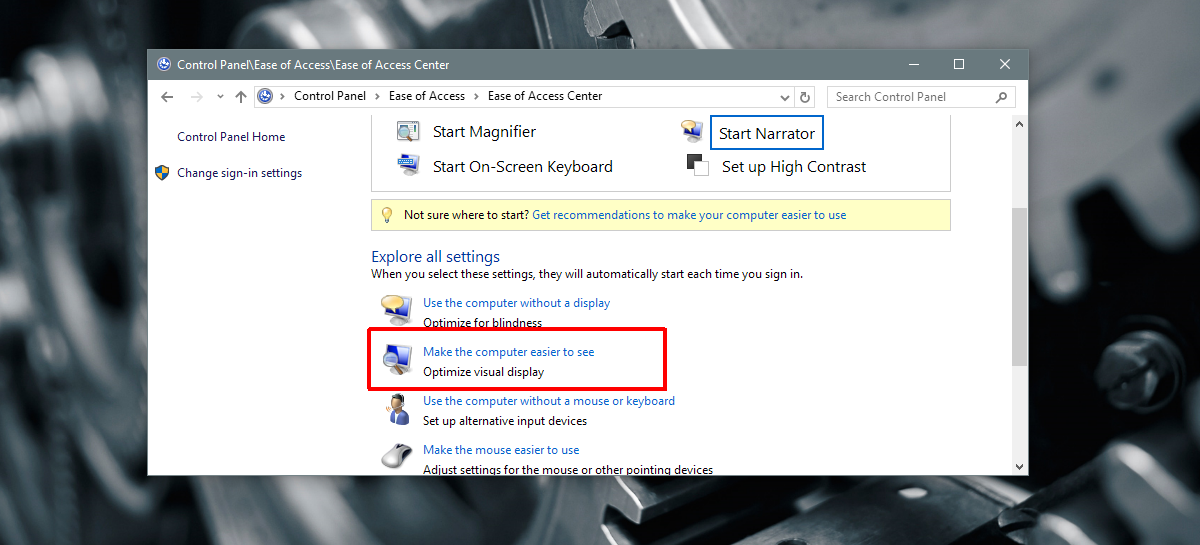Click the High Contrast black-white icon
The height and width of the screenshot is (545, 1200).
[x=697, y=165]
